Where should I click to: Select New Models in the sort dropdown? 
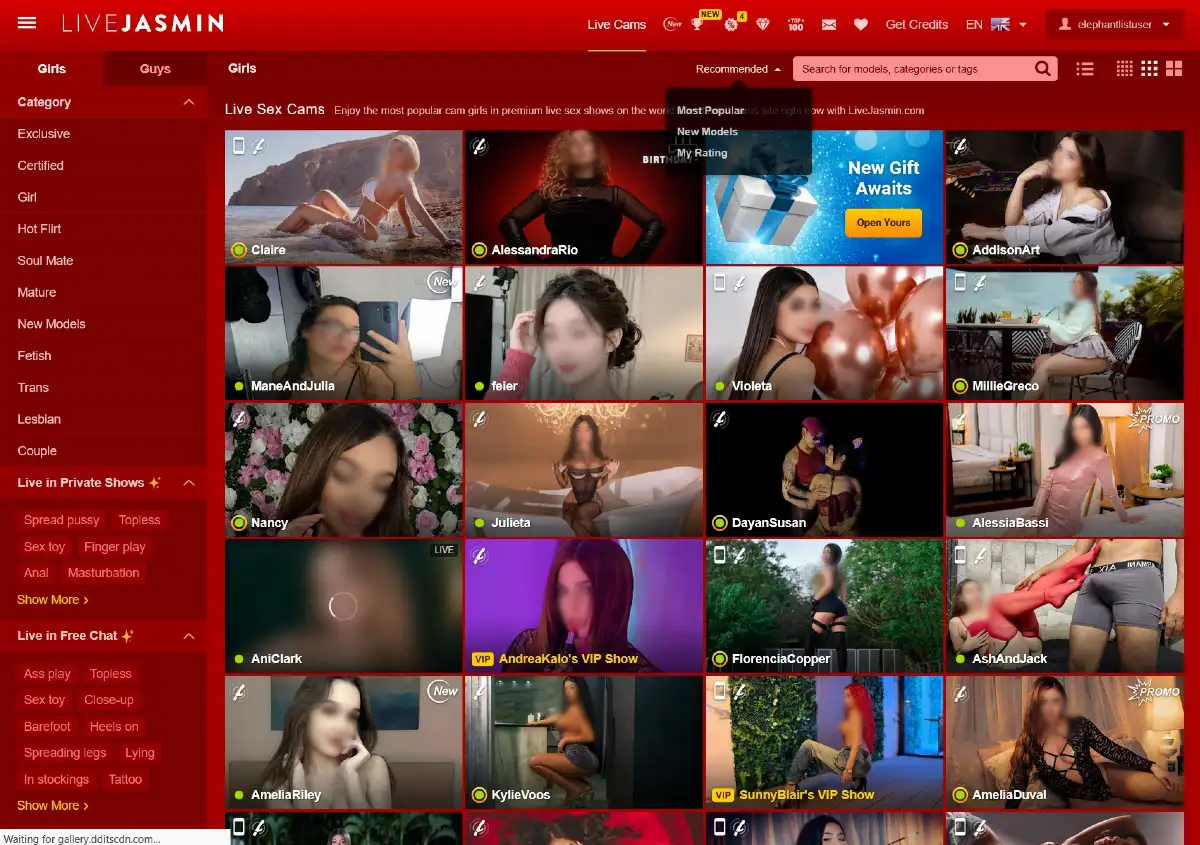click(x=707, y=132)
